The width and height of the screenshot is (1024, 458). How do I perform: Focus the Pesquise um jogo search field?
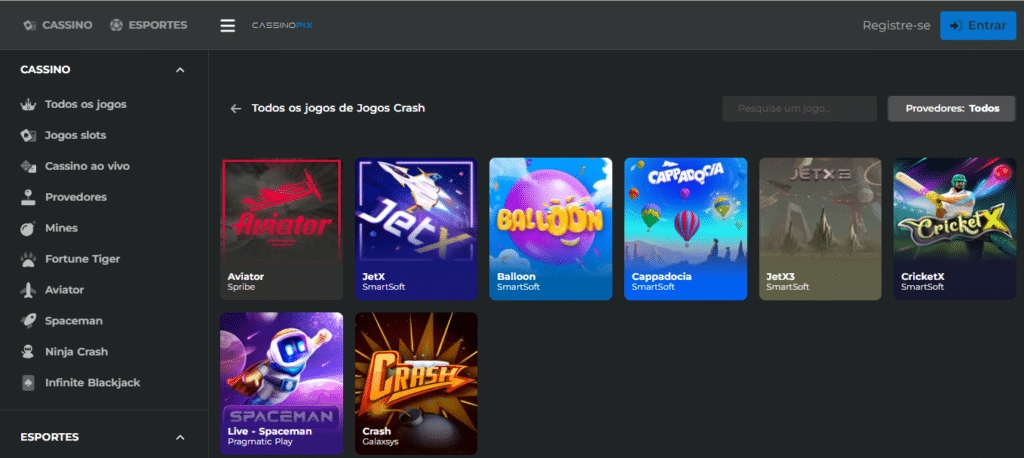click(x=799, y=108)
